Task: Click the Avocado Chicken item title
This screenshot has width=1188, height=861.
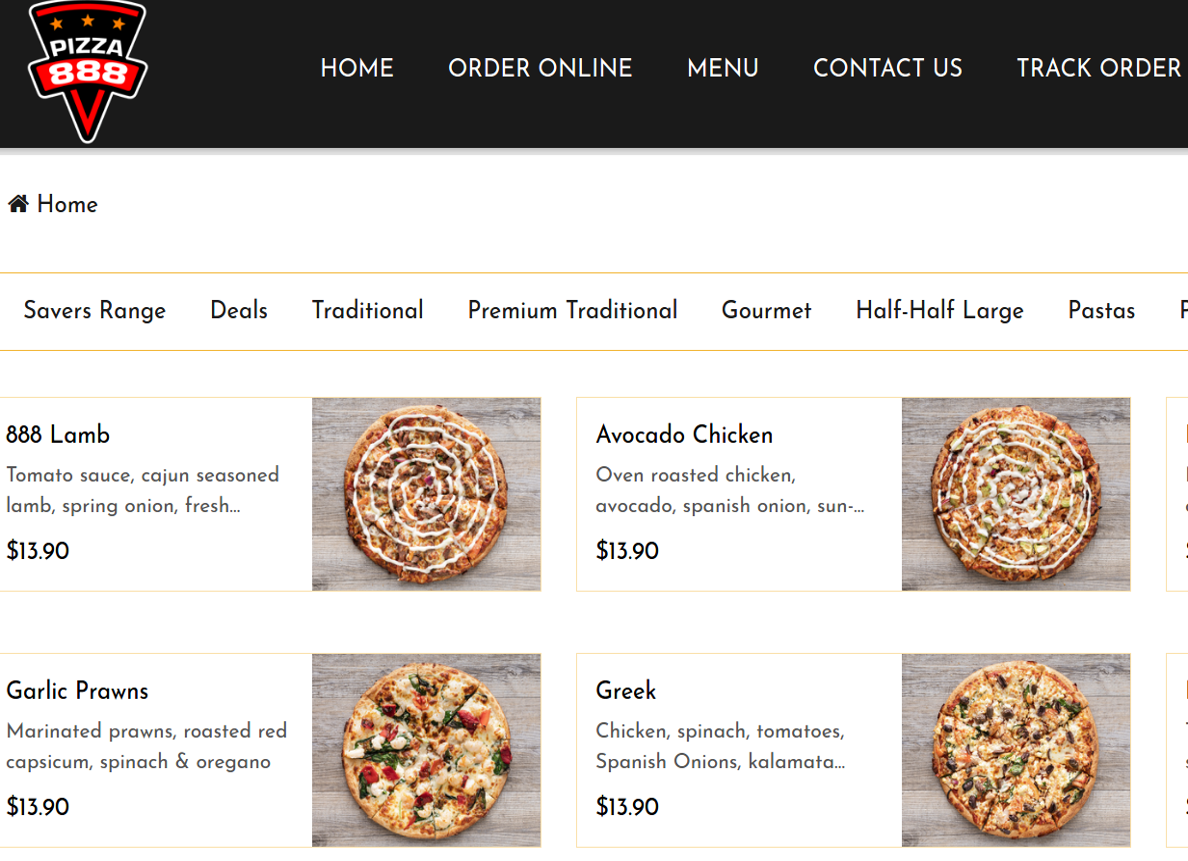Action: tap(684, 434)
